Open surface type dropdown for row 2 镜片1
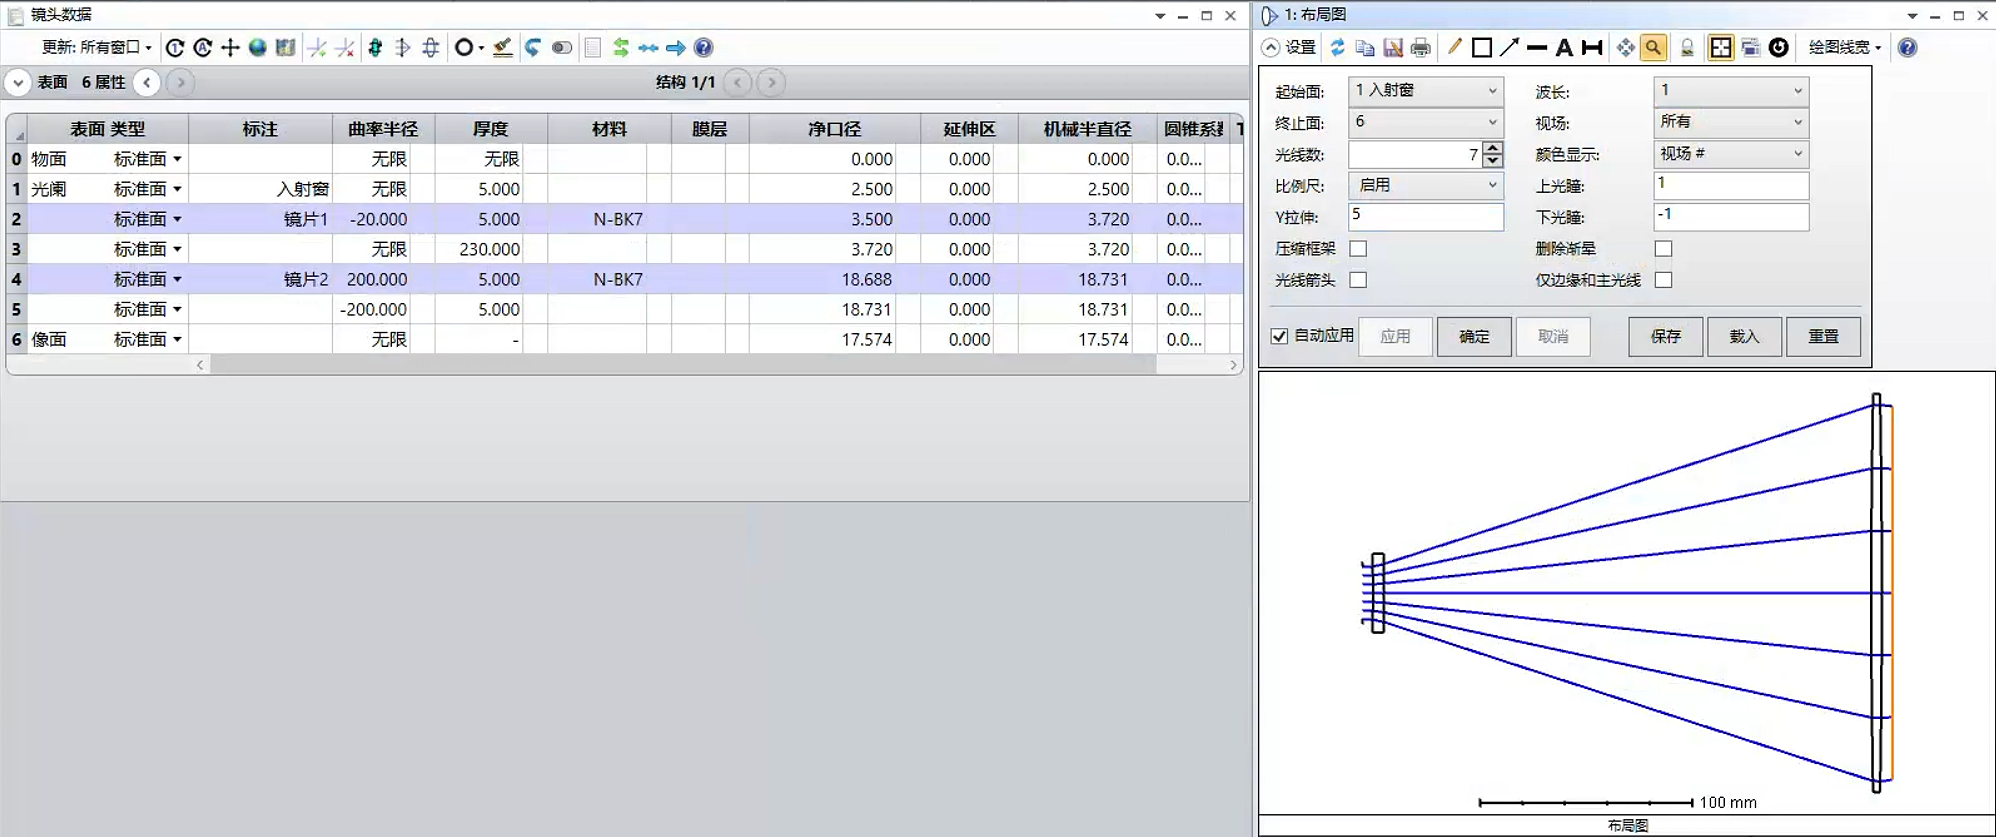This screenshot has width=1996, height=837. tap(177, 219)
